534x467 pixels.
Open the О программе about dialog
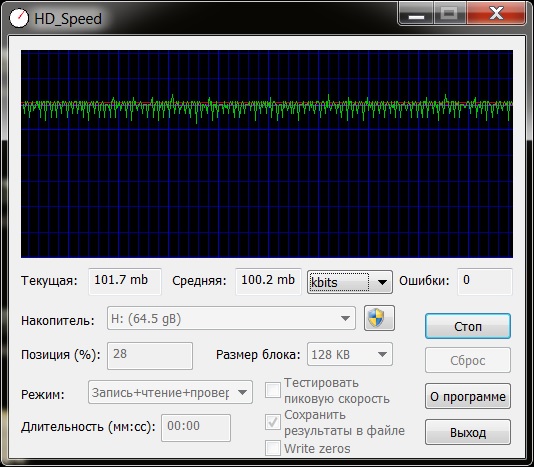[468, 396]
